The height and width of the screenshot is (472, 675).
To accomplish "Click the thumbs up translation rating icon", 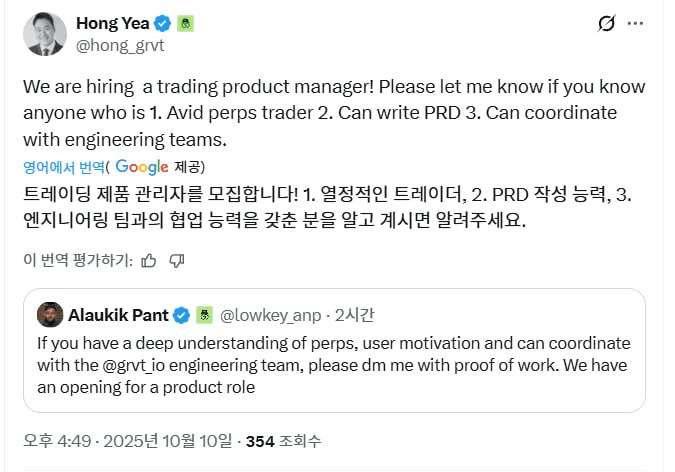I will [x=148, y=260].
